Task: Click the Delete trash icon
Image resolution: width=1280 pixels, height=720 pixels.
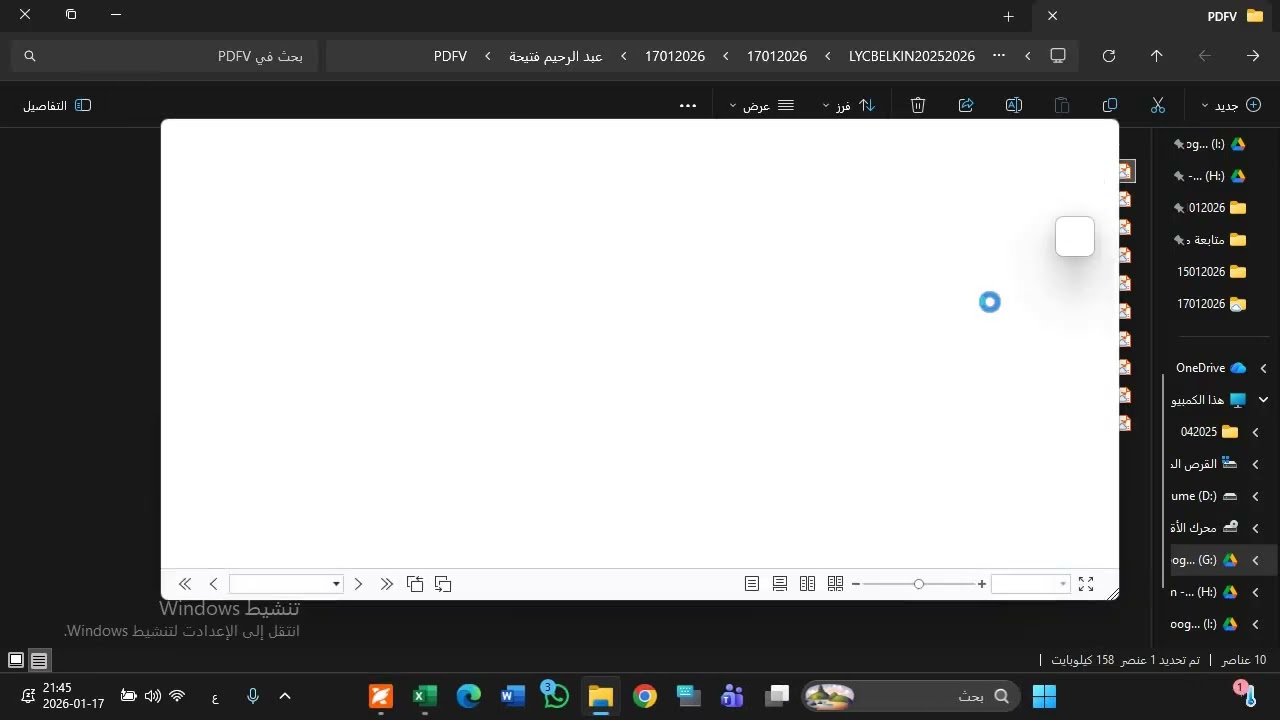Action: tap(918, 105)
